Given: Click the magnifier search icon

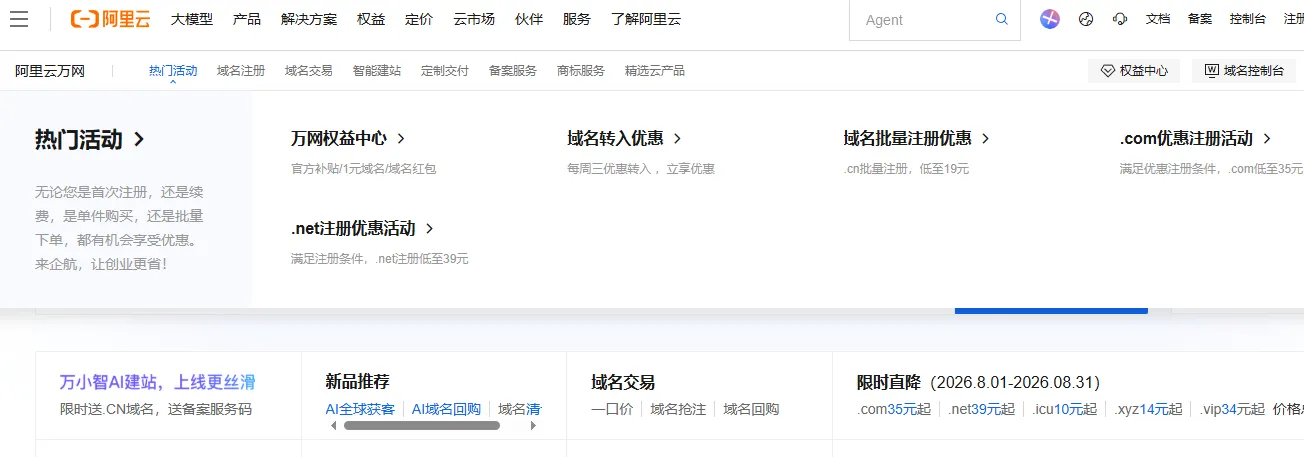Looking at the screenshot, I should coord(1002,19).
